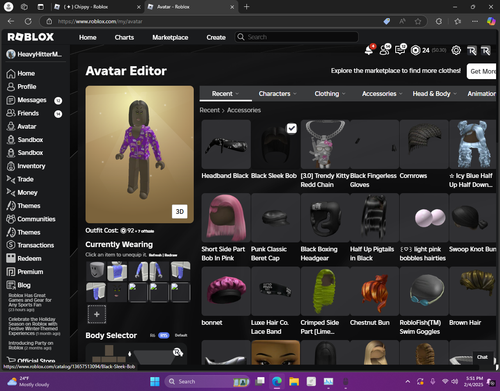Open Windows Start menu
This screenshot has width=500, height=391.
click(155, 381)
